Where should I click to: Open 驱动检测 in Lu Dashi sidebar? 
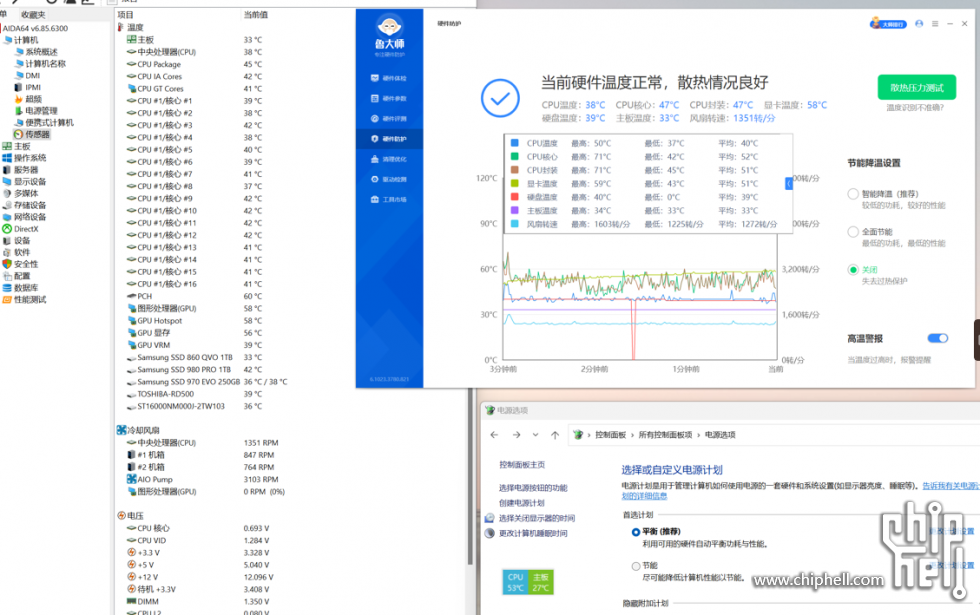pos(389,179)
